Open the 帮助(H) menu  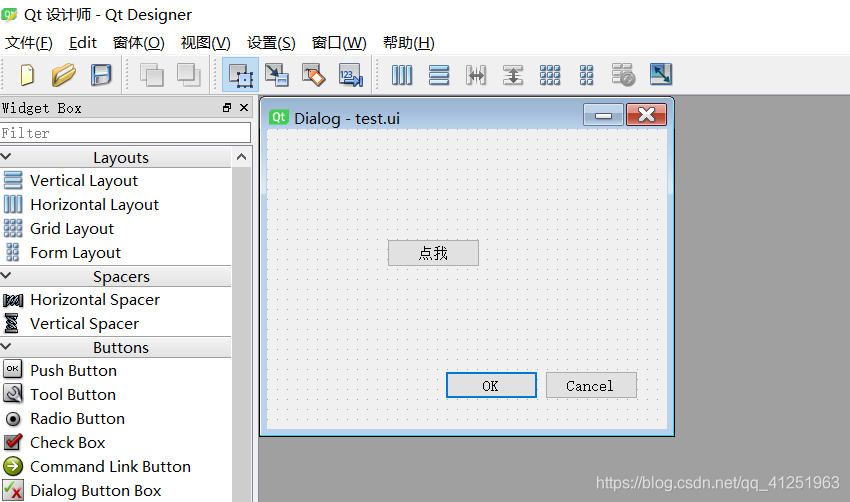click(409, 43)
